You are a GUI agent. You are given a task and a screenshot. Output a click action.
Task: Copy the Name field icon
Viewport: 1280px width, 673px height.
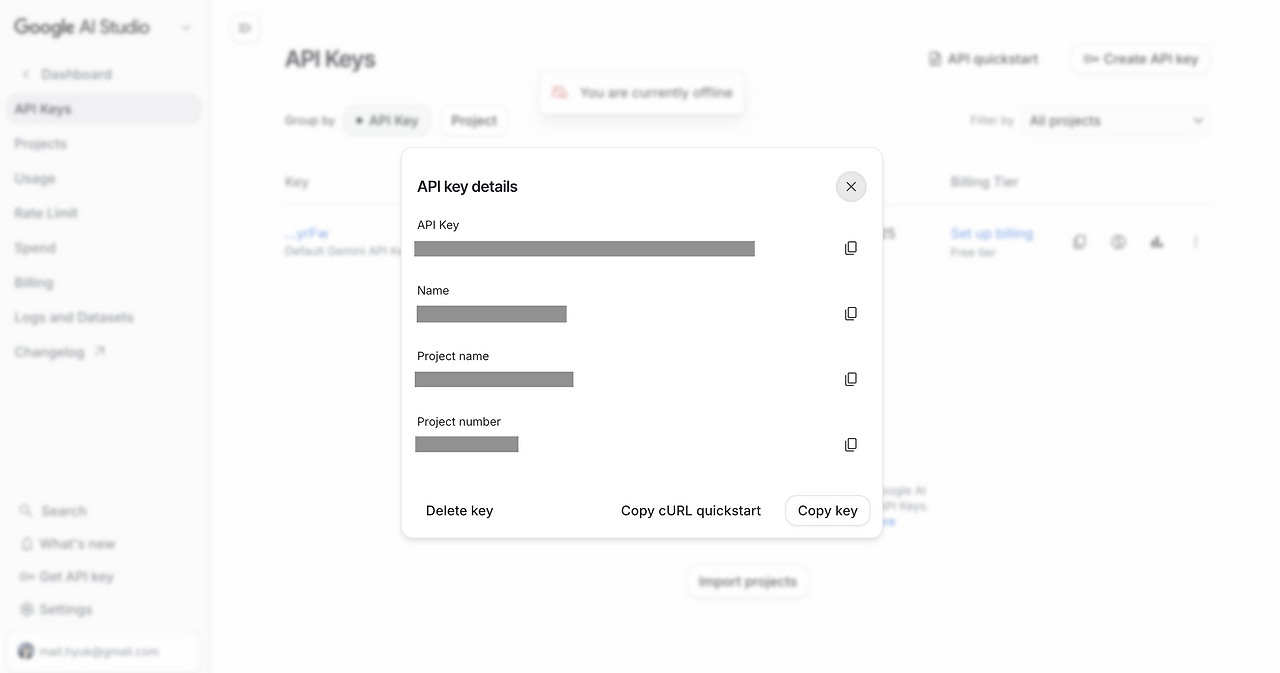851,314
